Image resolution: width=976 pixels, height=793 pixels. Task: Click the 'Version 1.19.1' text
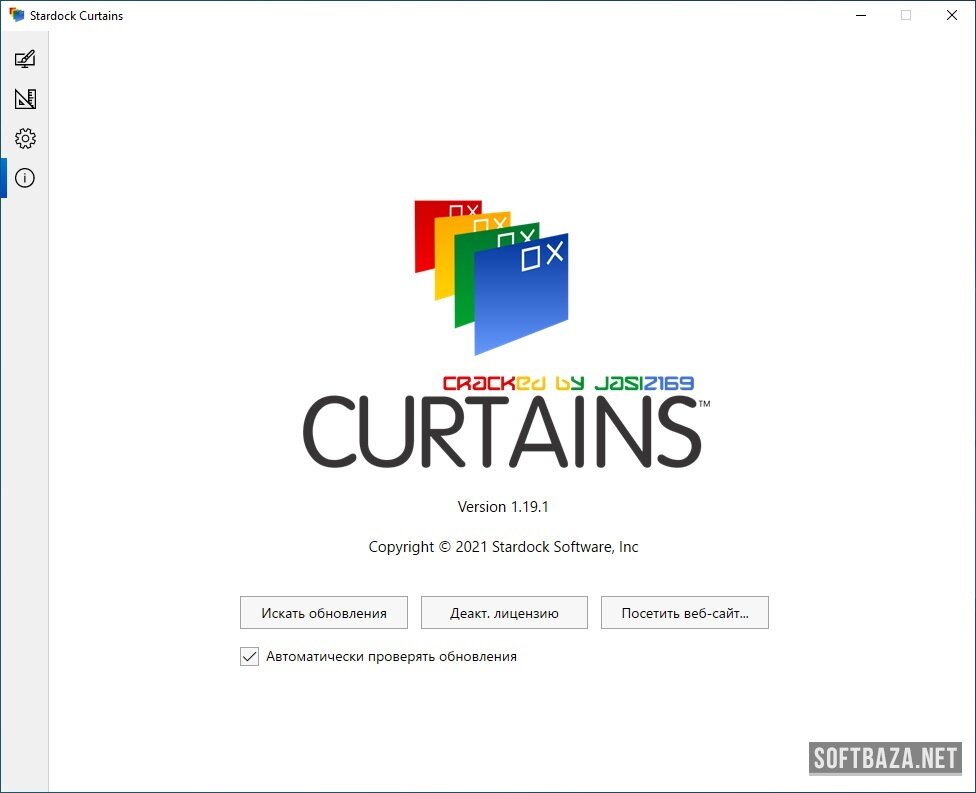pyautogui.click(x=503, y=507)
